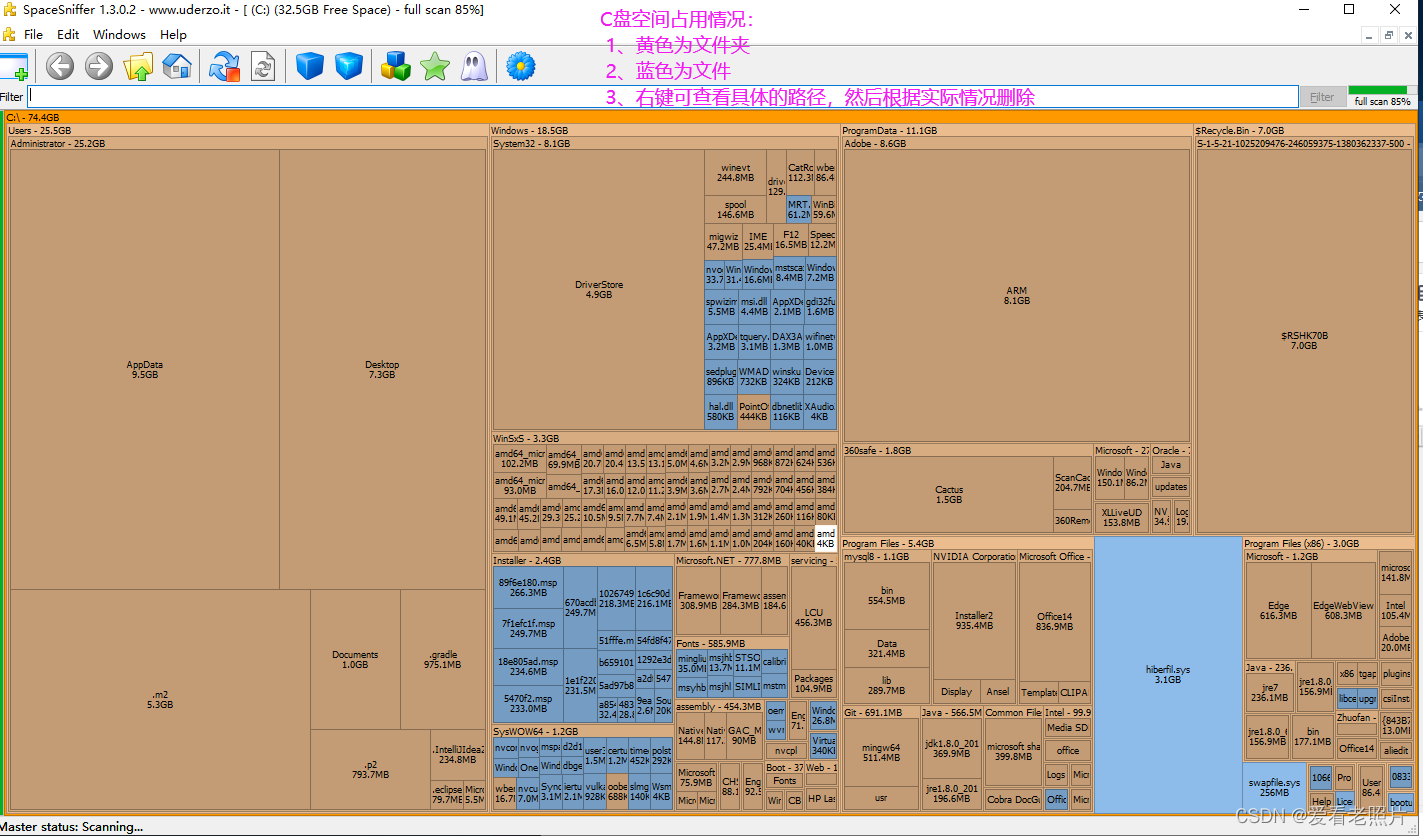Open the File menu
The height and width of the screenshot is (836, 1423).
(x=33, y=34)
